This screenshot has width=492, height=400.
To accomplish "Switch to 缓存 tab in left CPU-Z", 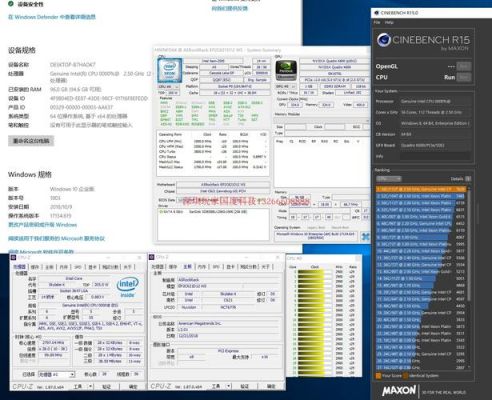I will tap(35, 267).
